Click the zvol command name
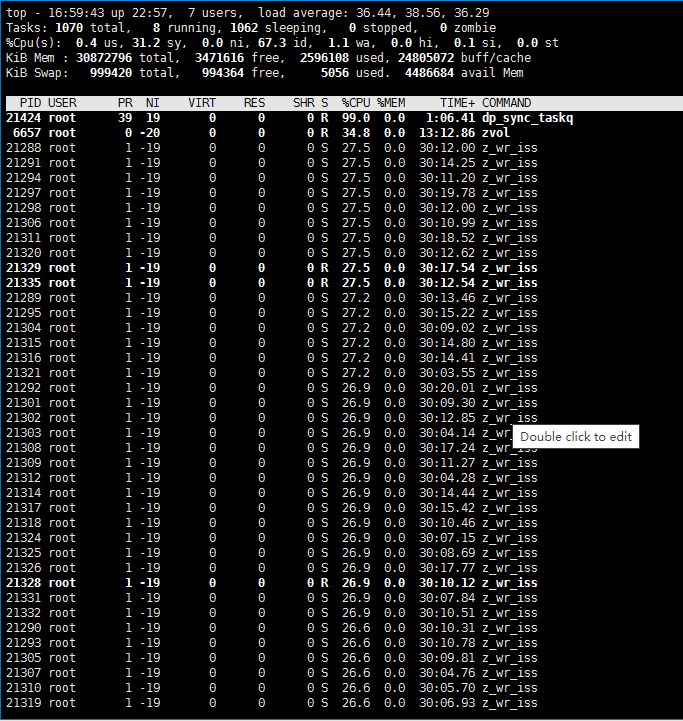This screenshot has height=721, width=683. coord(496,133)
